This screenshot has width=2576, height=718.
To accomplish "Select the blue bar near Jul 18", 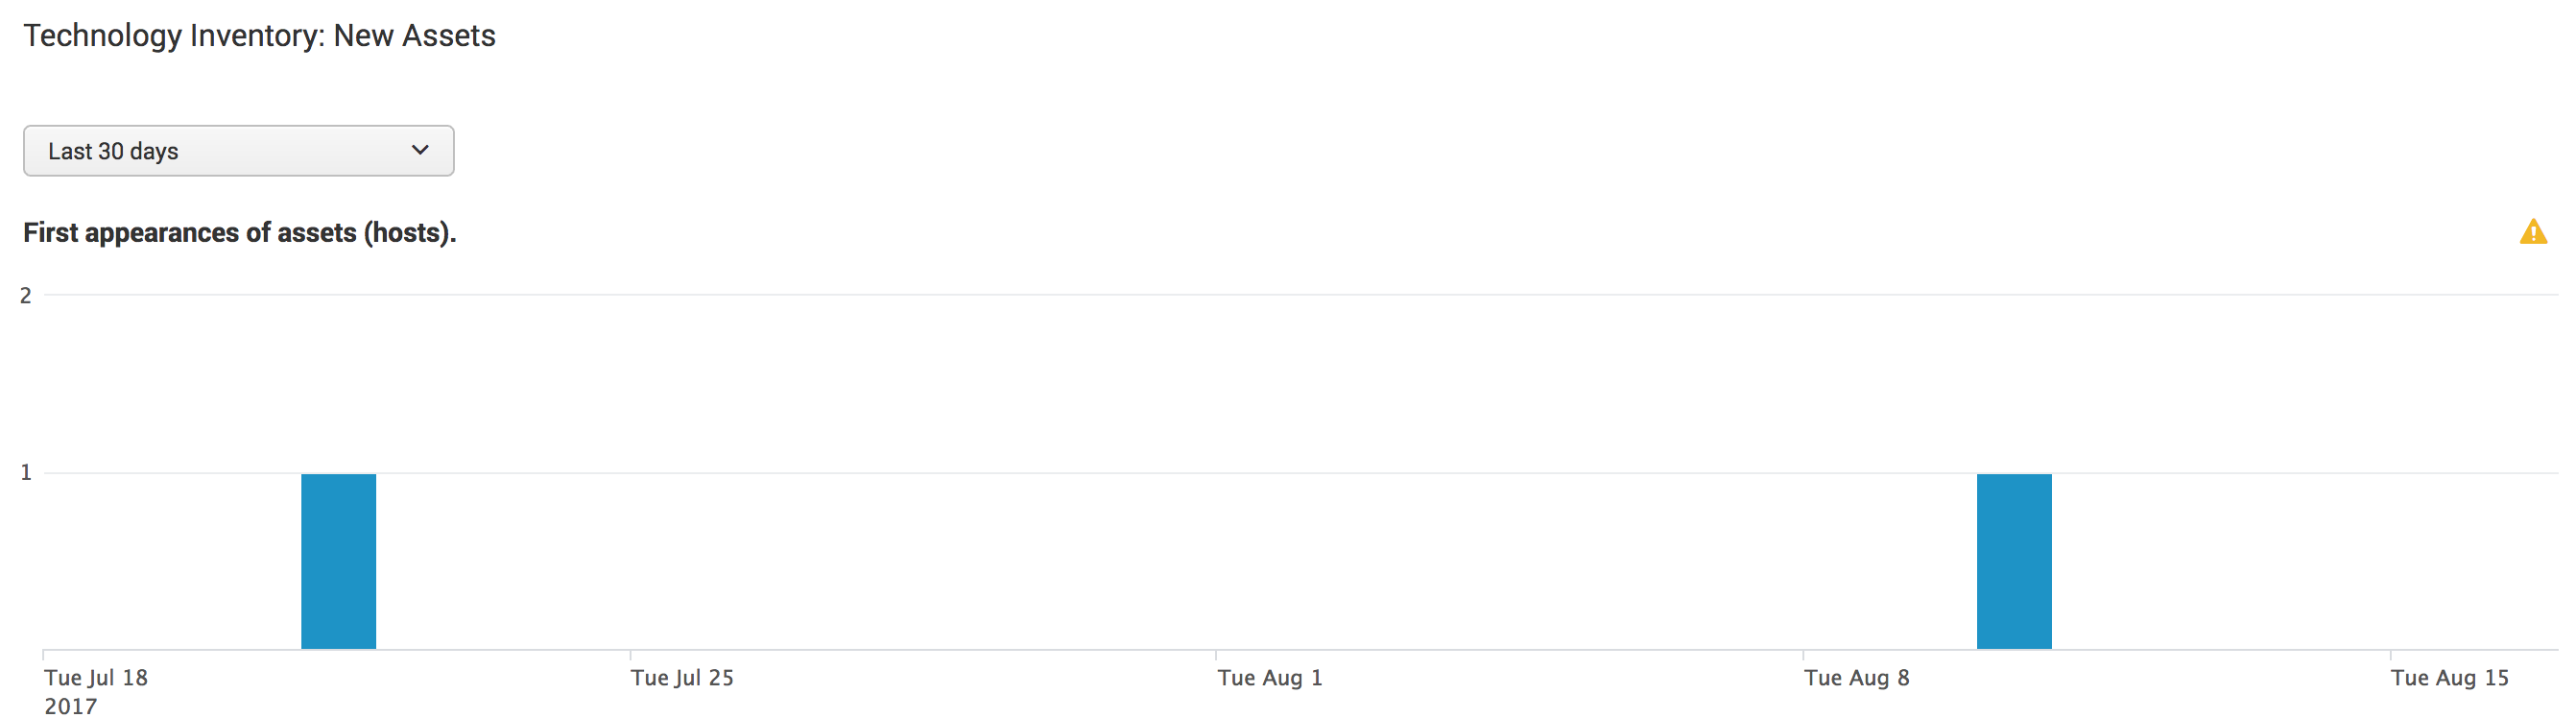I will [x=338, y=561].
